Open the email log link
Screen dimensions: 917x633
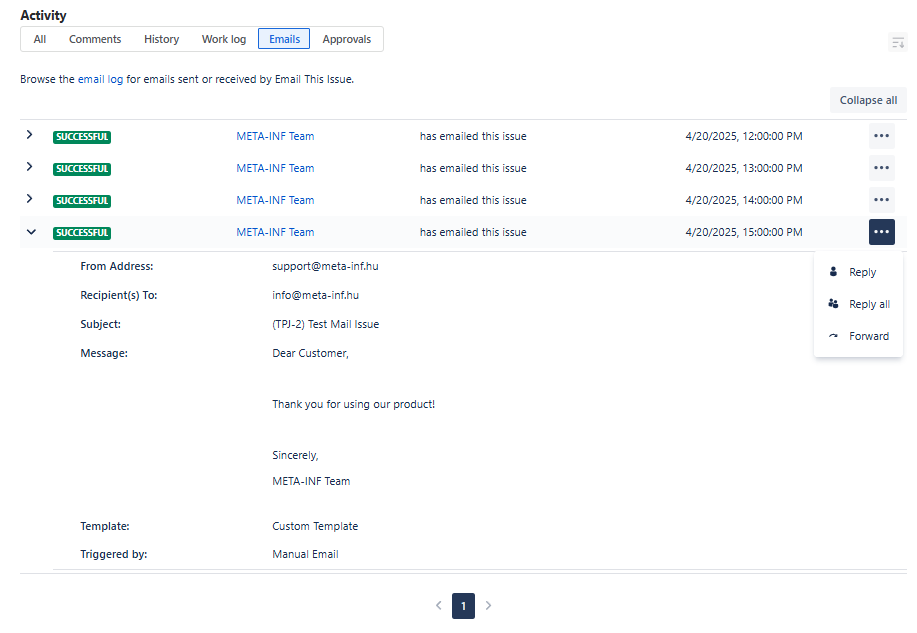point(101,79)
